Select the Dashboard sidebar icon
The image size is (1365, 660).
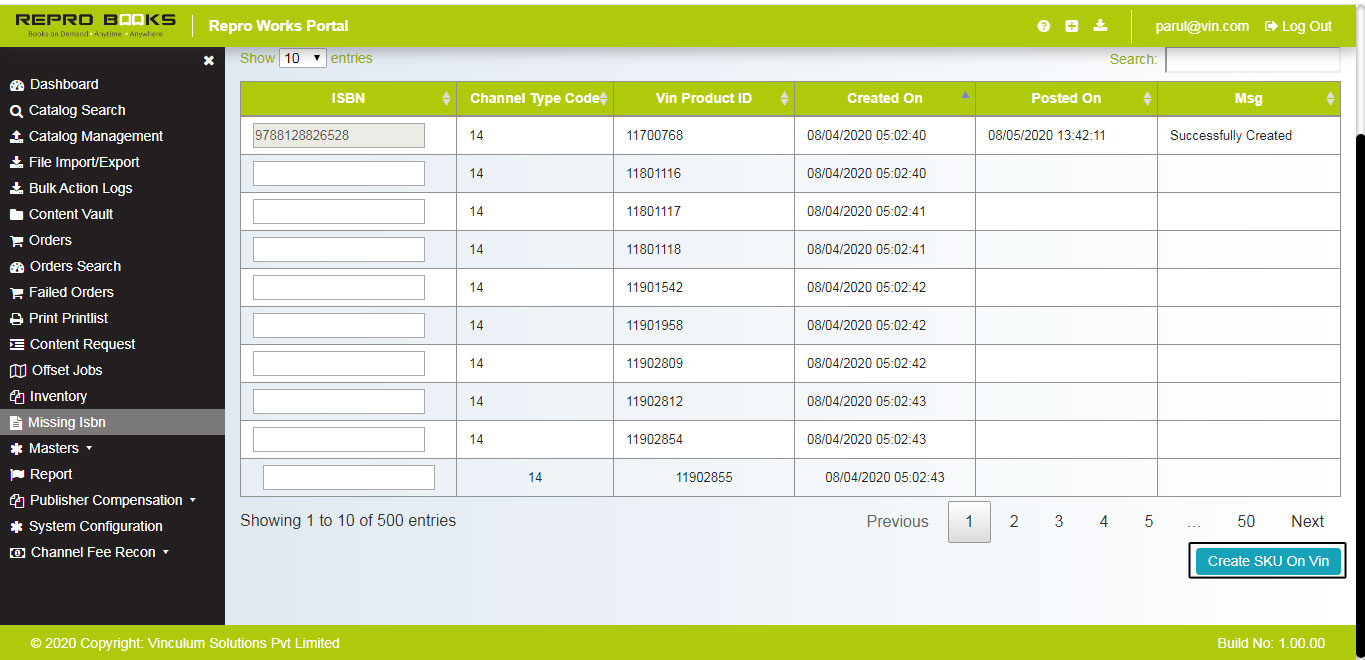(x=16, y=84)
